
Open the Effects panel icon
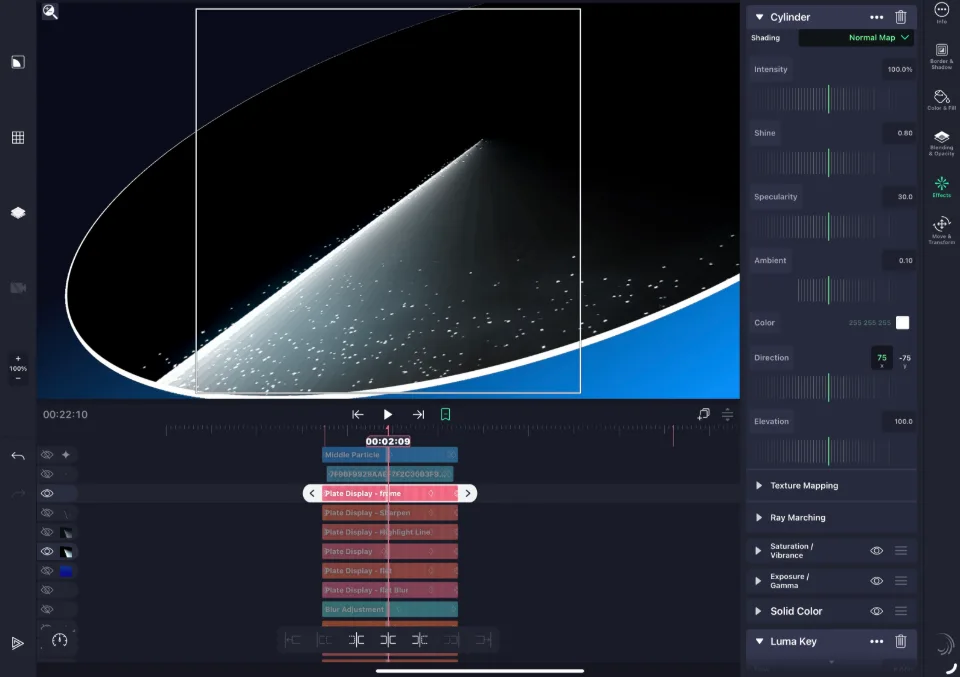point(941,186)
